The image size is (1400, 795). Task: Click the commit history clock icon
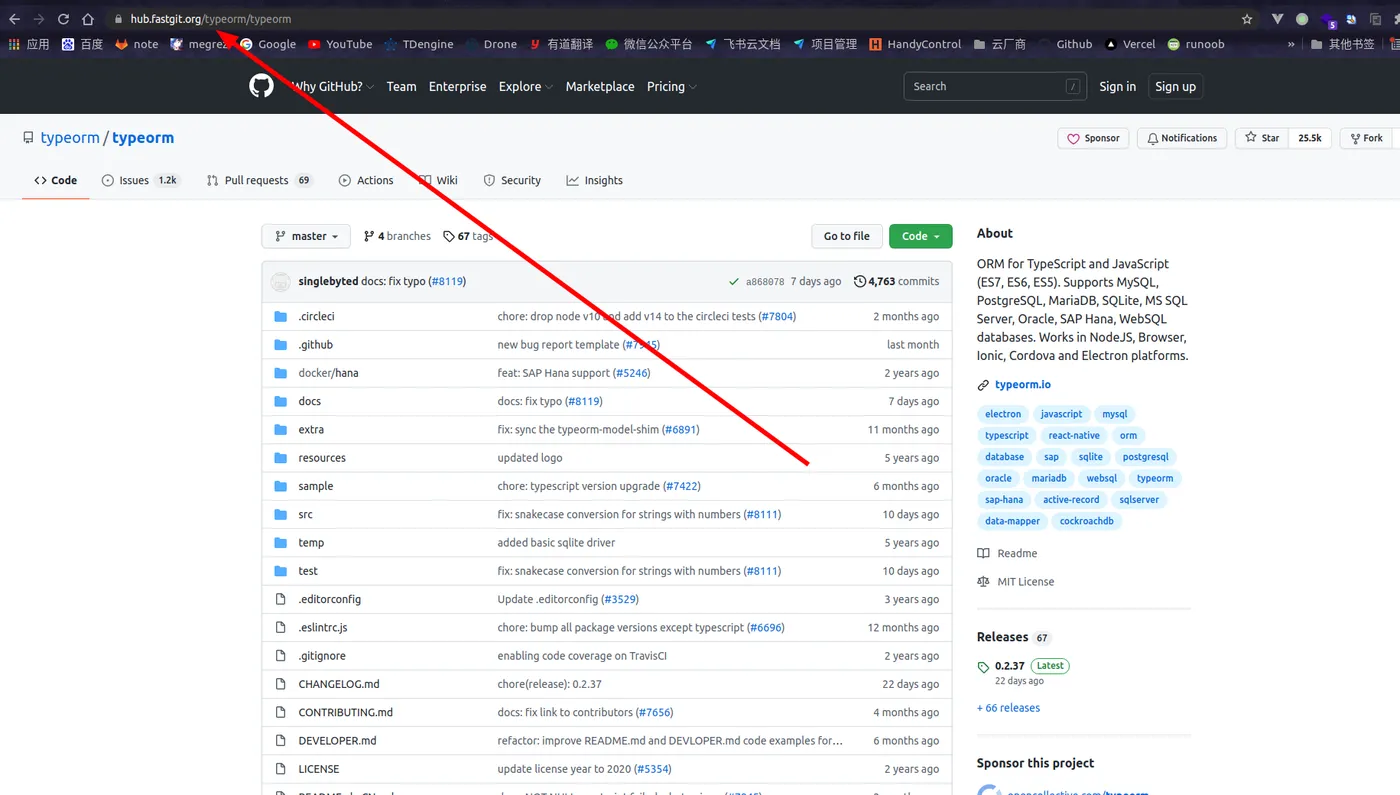(860, 282)
